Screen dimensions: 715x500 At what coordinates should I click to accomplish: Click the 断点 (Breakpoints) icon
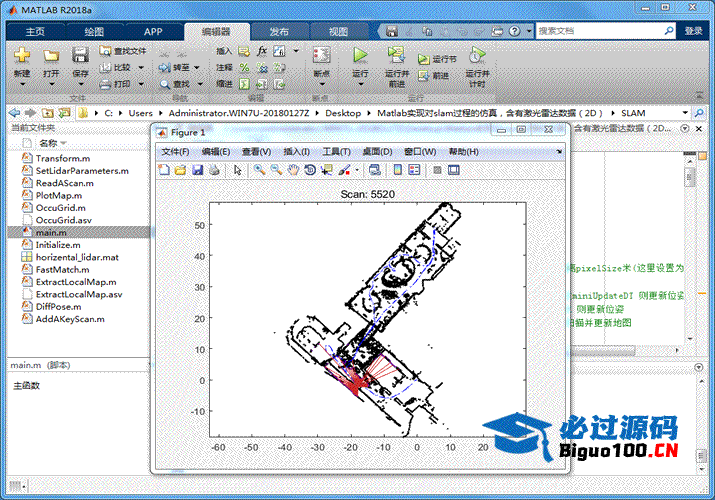pos(321,55)
